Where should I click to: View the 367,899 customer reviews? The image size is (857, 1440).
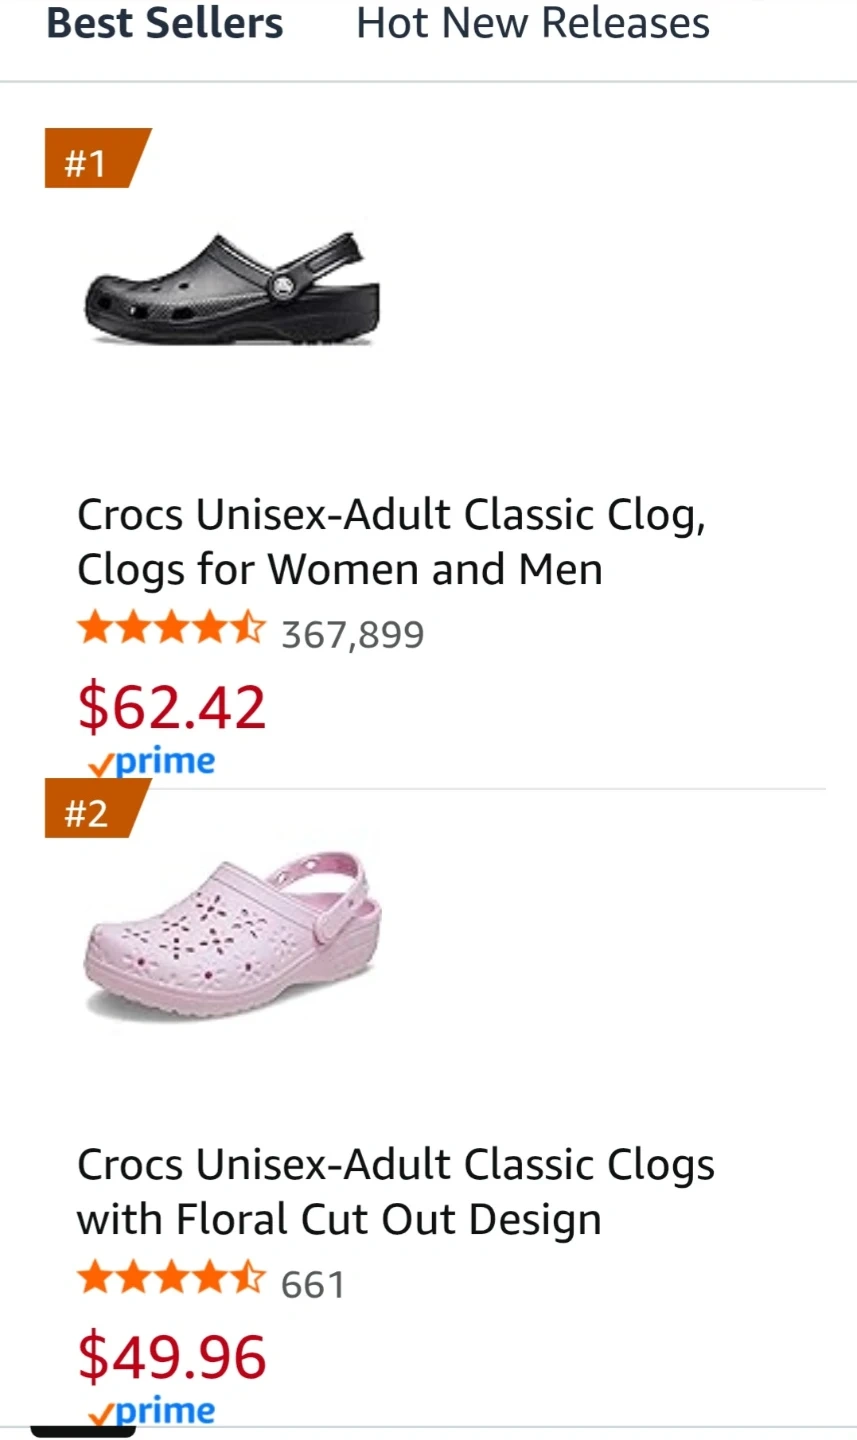coord(352,634)
